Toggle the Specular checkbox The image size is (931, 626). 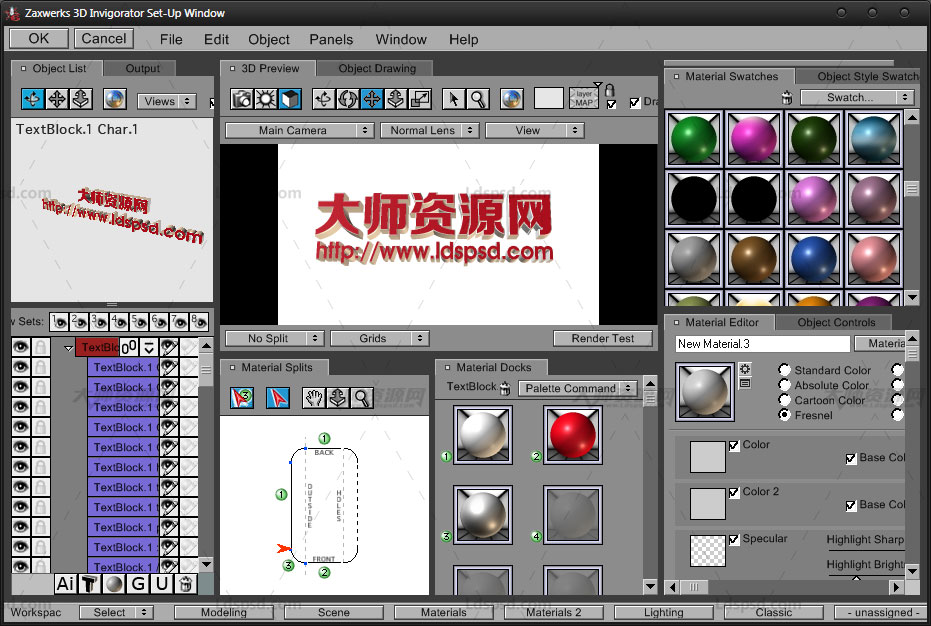pyautogui.click(x=734, y=539)
